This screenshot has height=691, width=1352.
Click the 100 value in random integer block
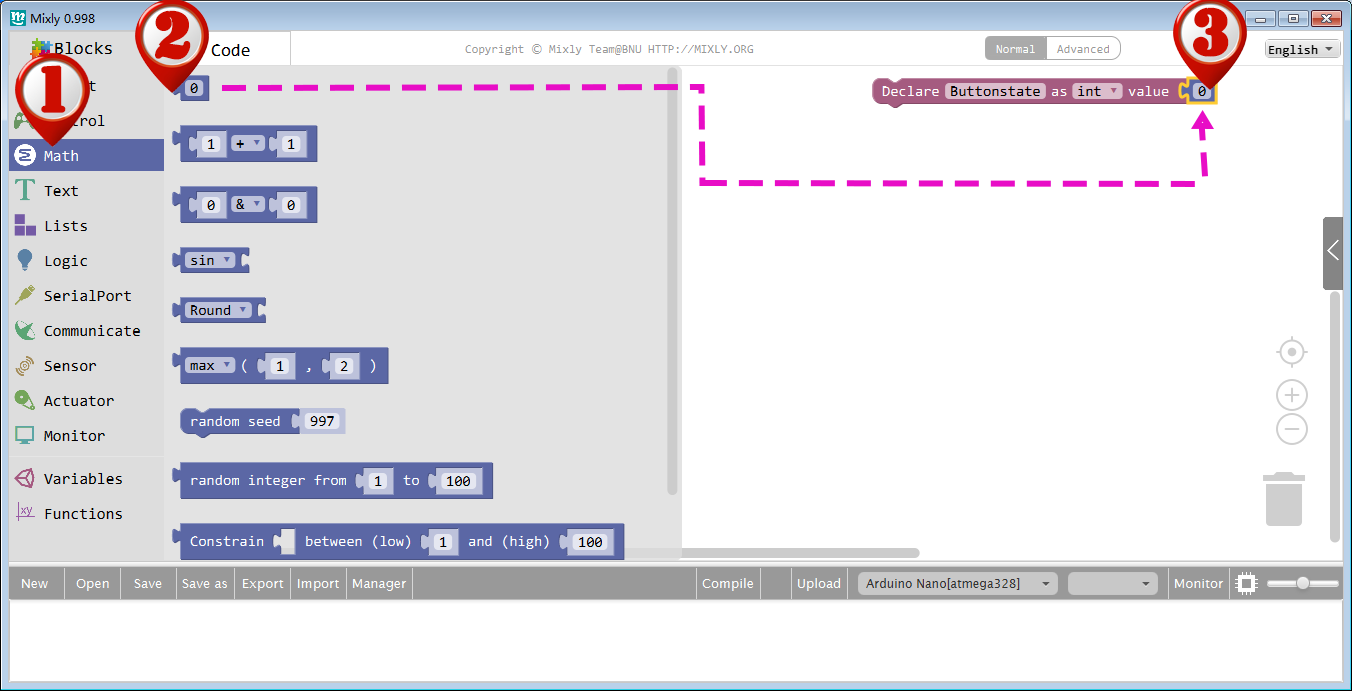point(458,481)
